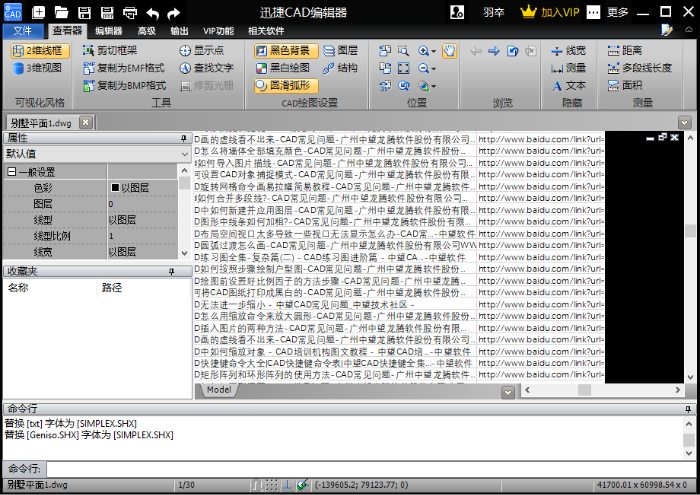Switch to 3维视图 view mode

coord(38,68)
